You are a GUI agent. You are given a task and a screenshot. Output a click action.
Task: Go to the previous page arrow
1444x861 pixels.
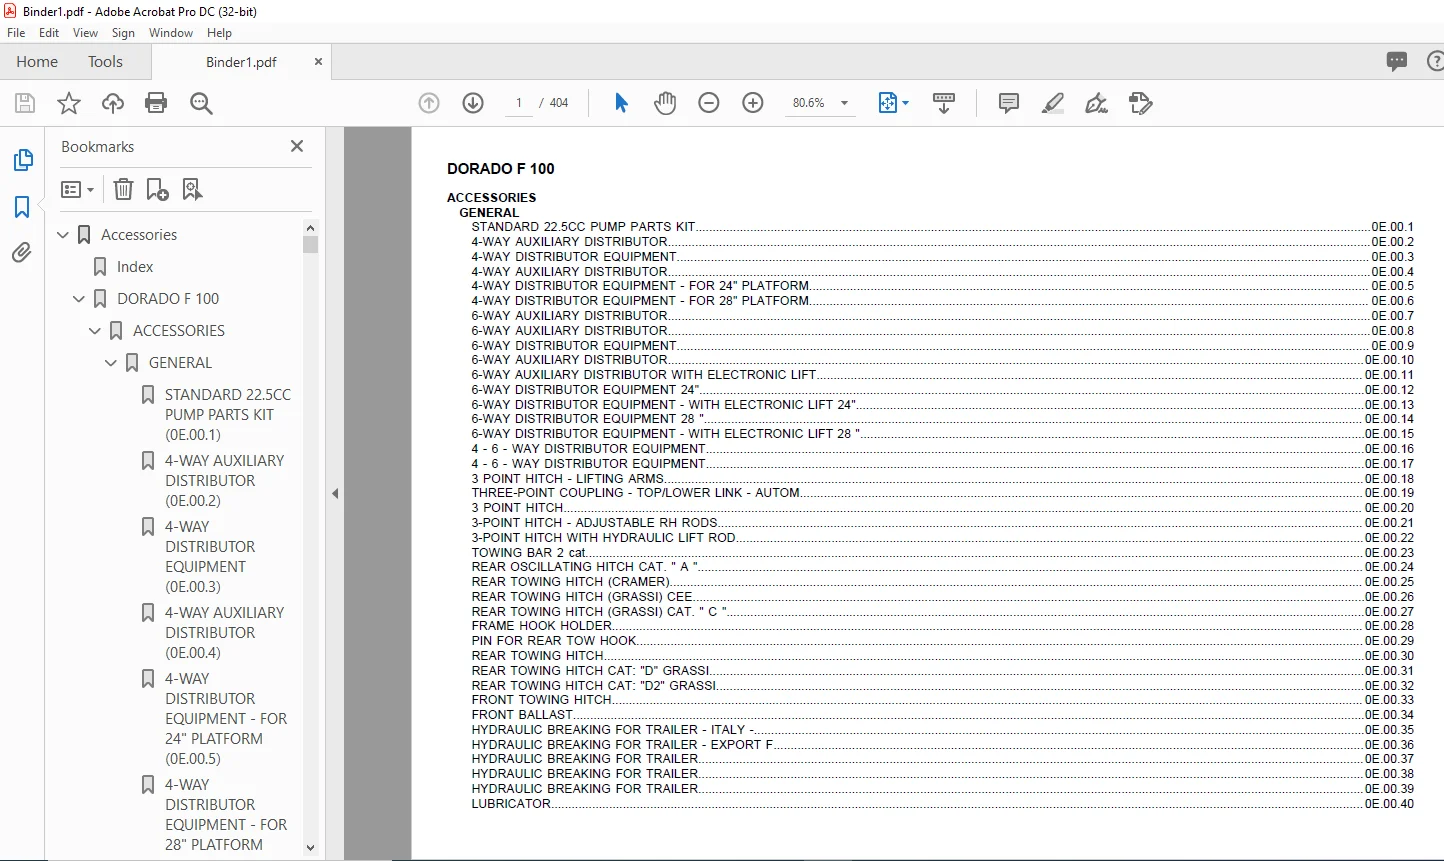429,103
